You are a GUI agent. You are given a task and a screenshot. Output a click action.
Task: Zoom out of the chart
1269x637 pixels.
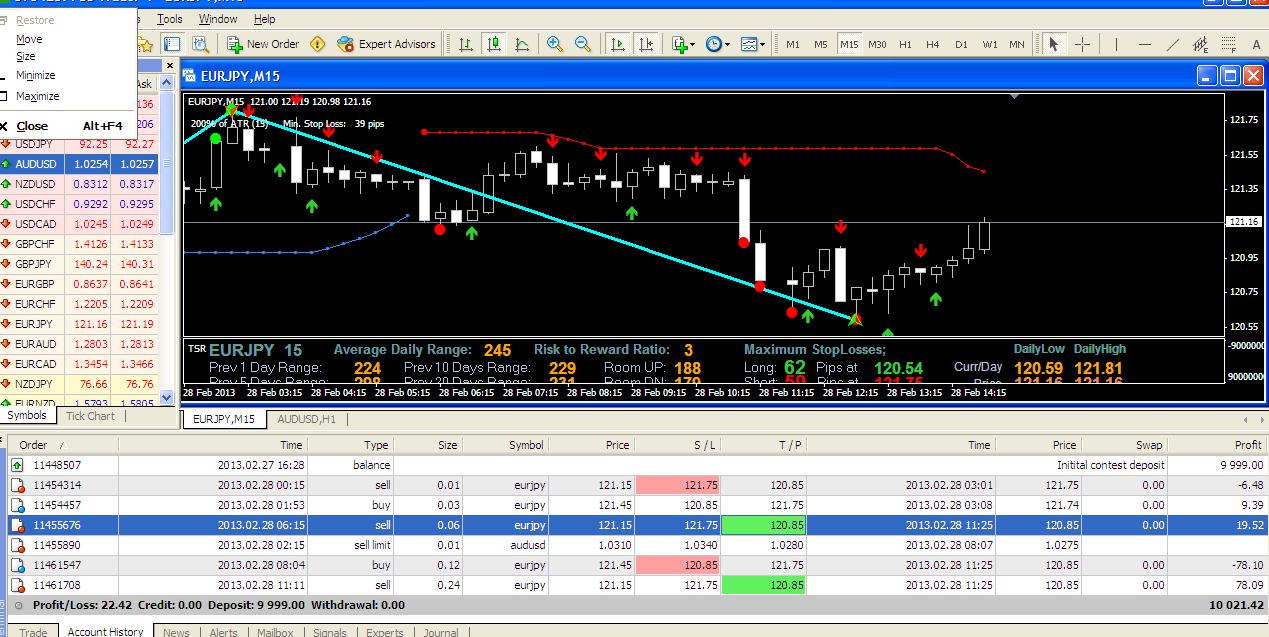click(583, 44)
